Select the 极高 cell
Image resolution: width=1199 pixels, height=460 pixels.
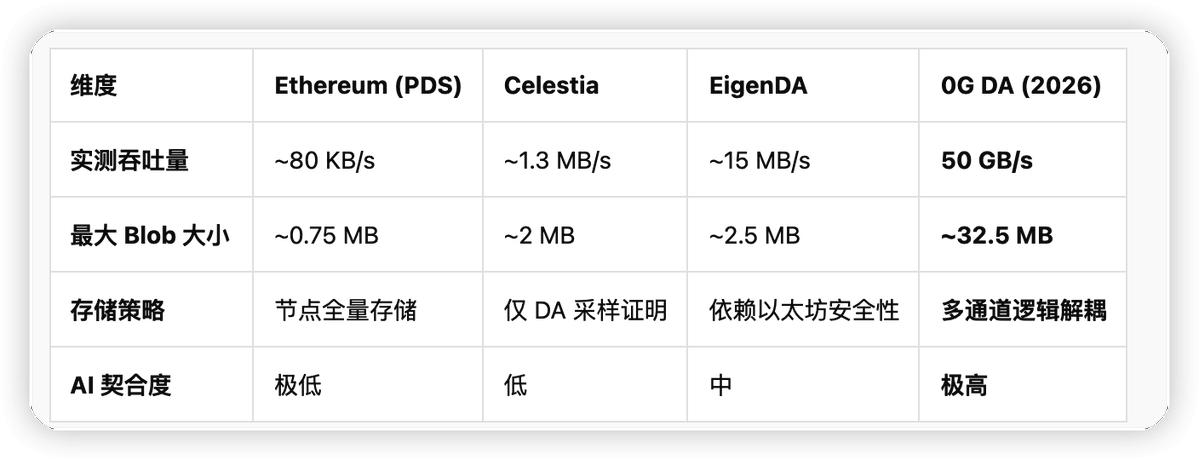964,385
